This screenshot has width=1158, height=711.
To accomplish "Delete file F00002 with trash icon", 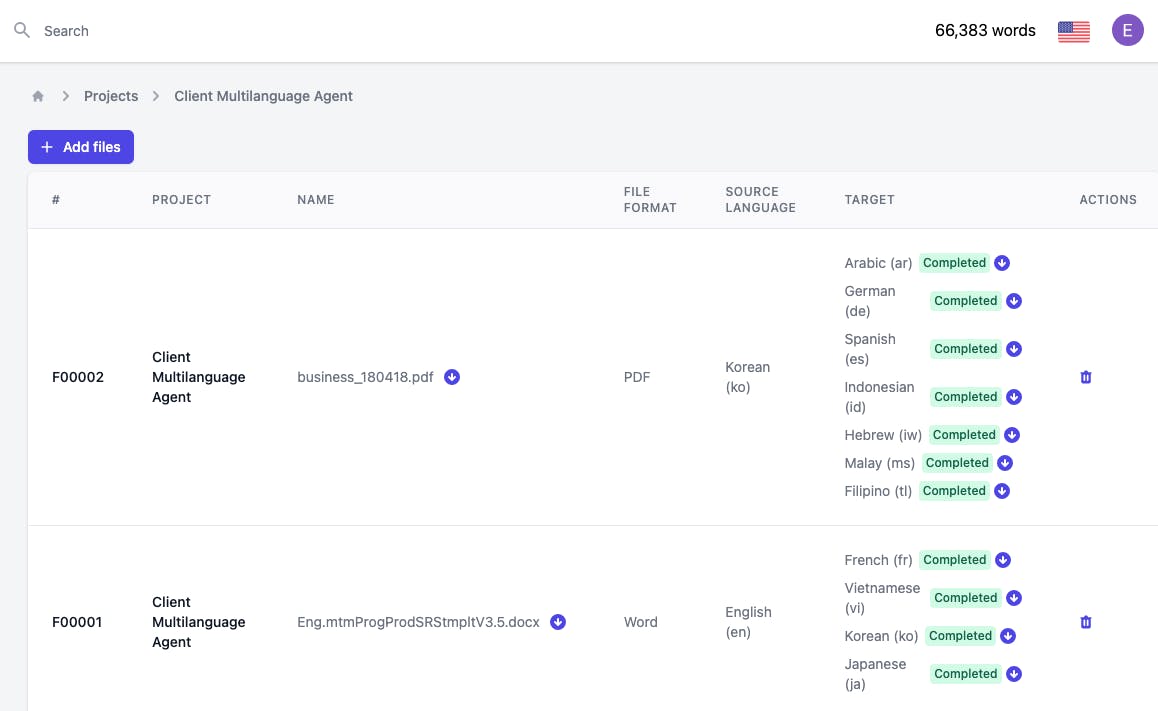I will coord(1086,377).
